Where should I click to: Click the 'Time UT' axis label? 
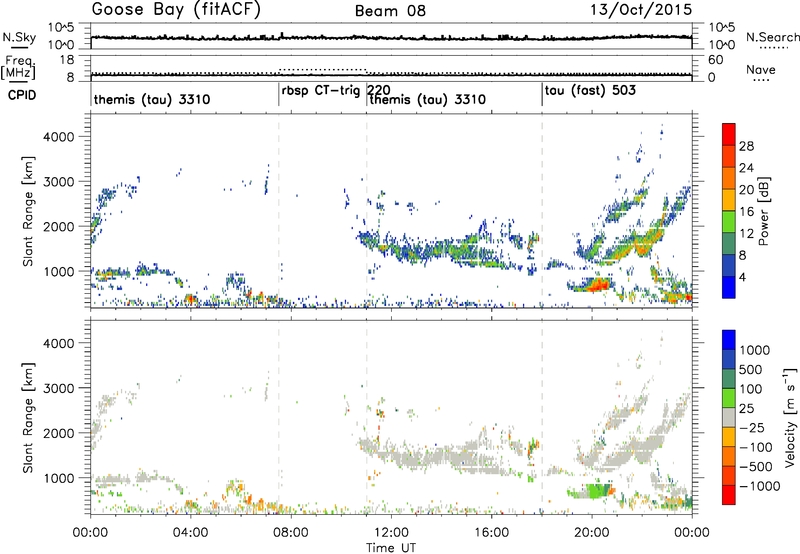pos(391,547)
